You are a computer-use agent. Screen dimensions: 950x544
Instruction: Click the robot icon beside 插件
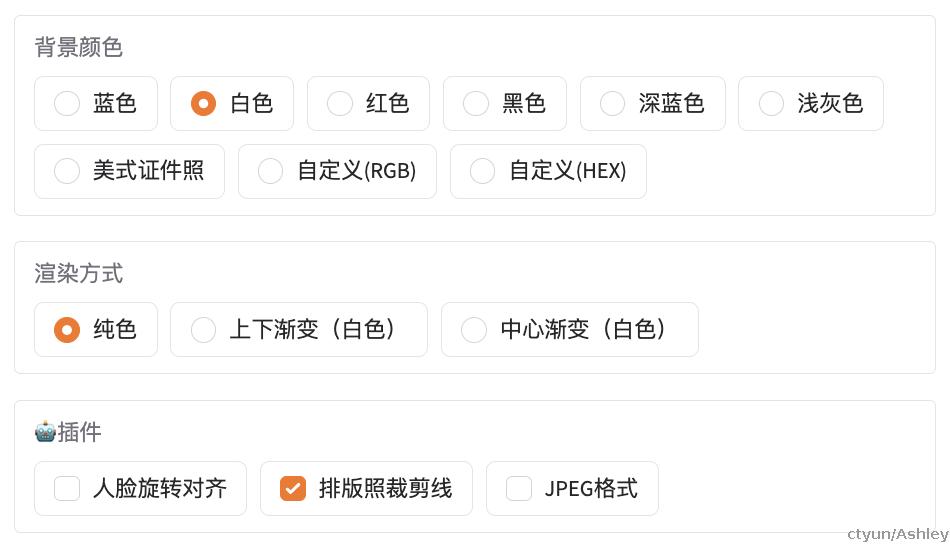click(x=45, y=432)
